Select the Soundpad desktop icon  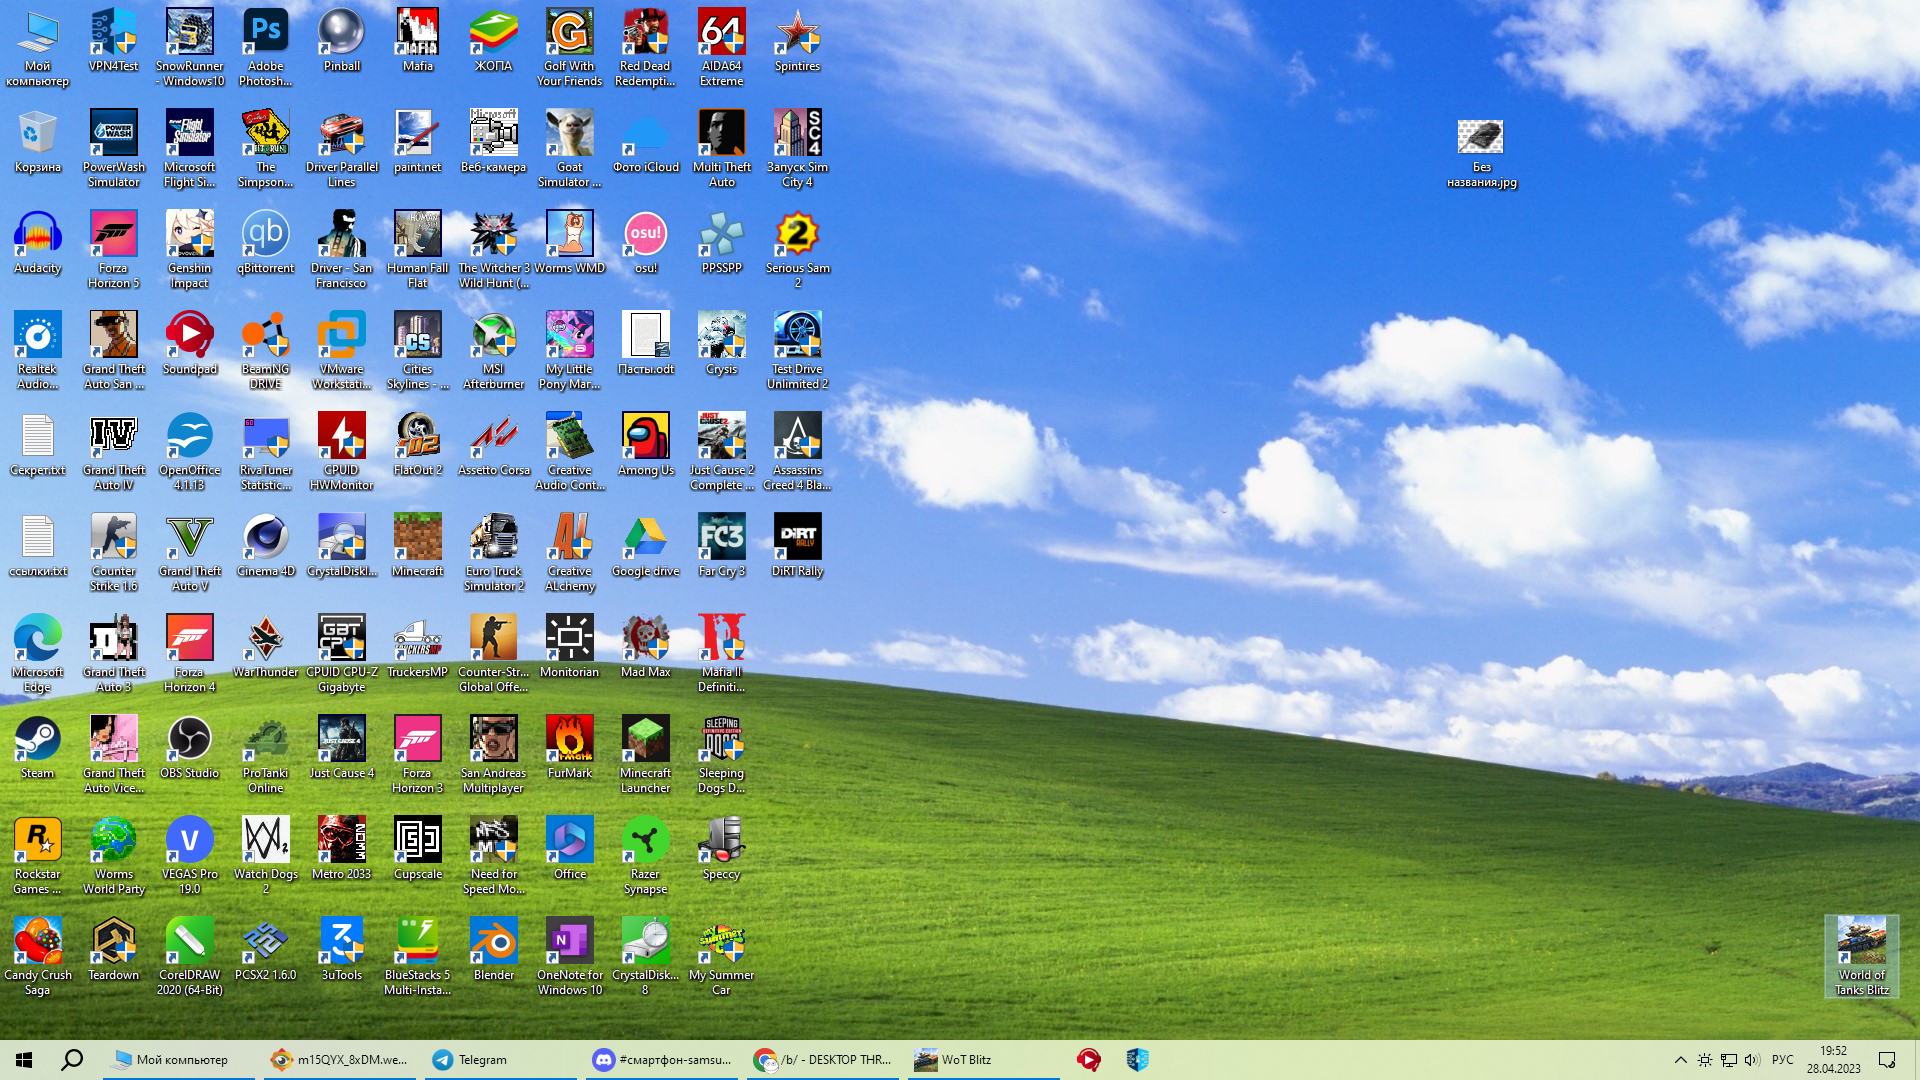click(x=190, y=343)
